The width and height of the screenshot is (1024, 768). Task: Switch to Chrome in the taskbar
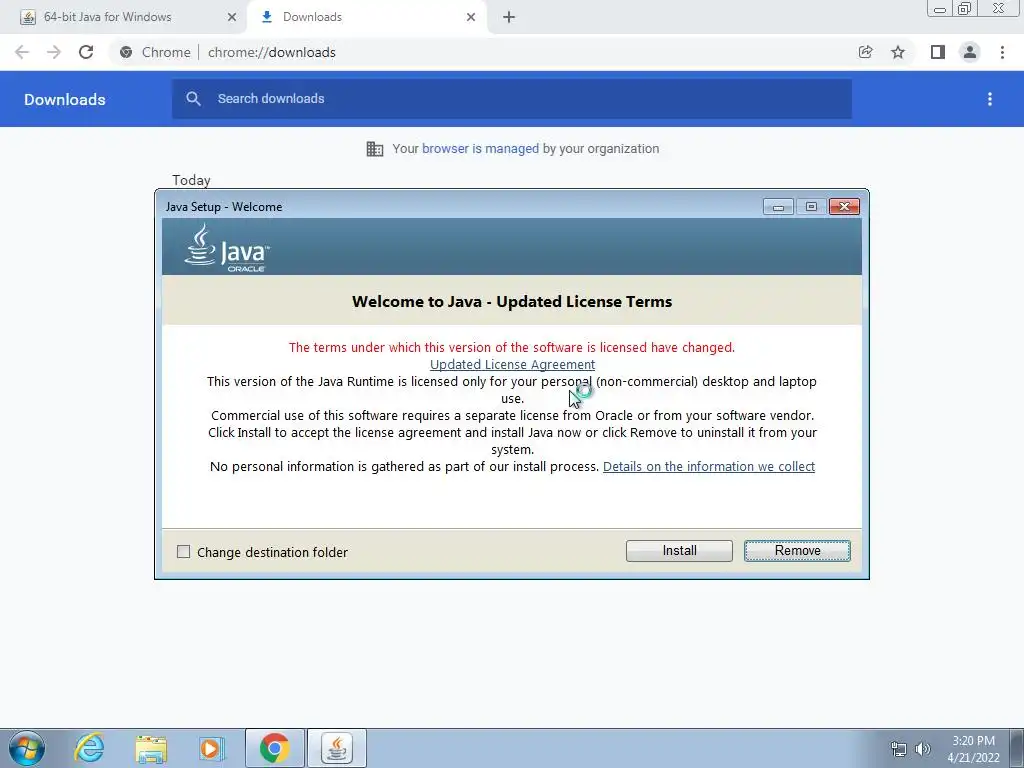pos(275,748)
